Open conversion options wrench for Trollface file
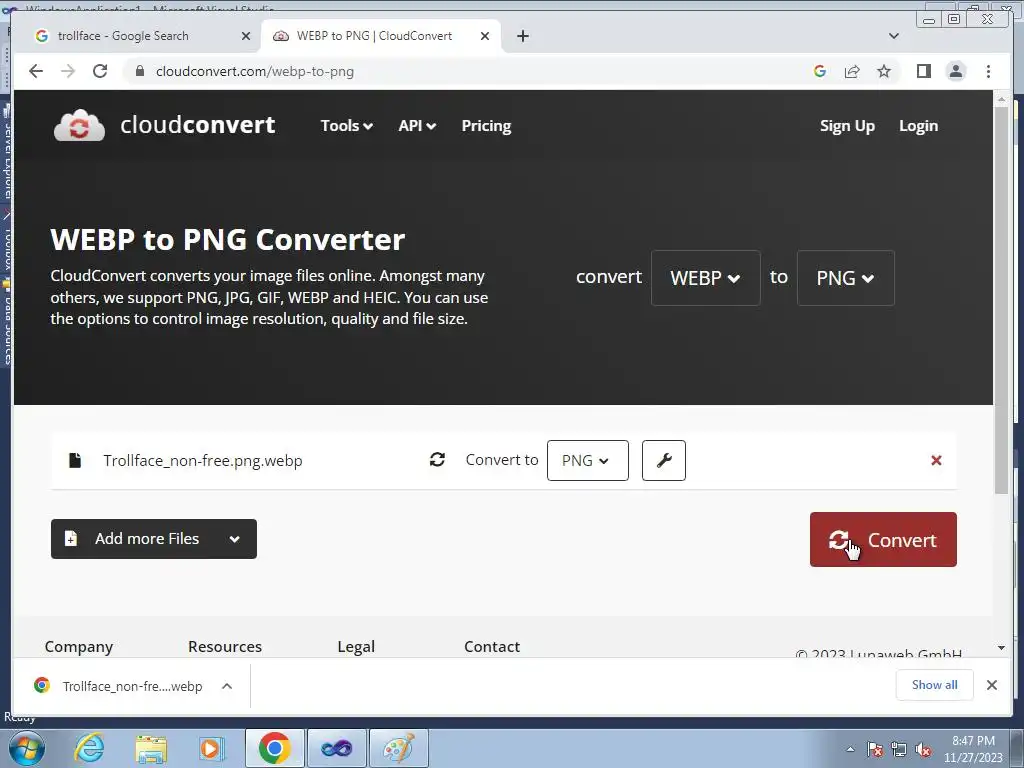1024x768 pixels. (x=664, y=460)
